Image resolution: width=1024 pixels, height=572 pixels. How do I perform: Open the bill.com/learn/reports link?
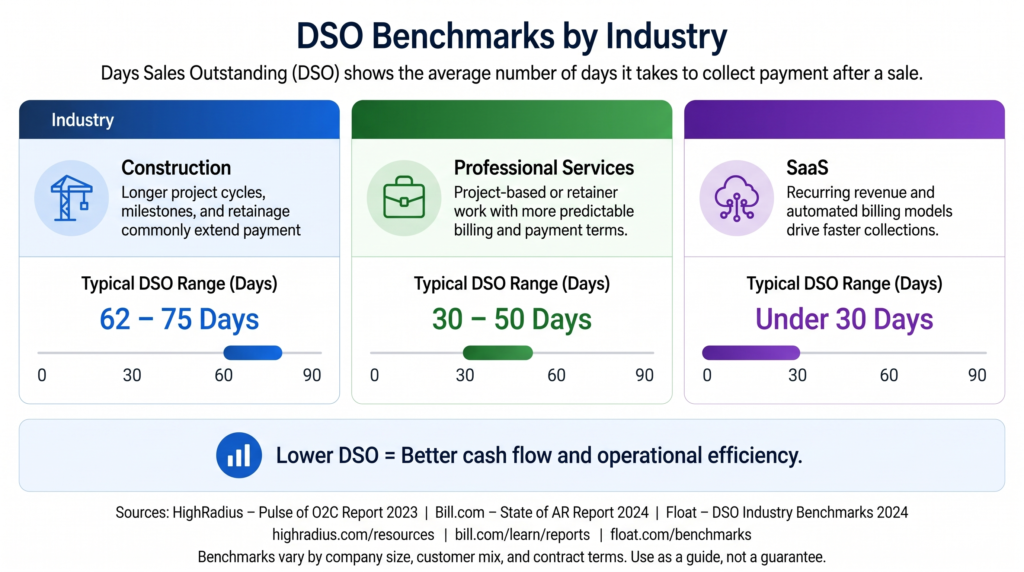pyautogui.click(x=522, y=535)
